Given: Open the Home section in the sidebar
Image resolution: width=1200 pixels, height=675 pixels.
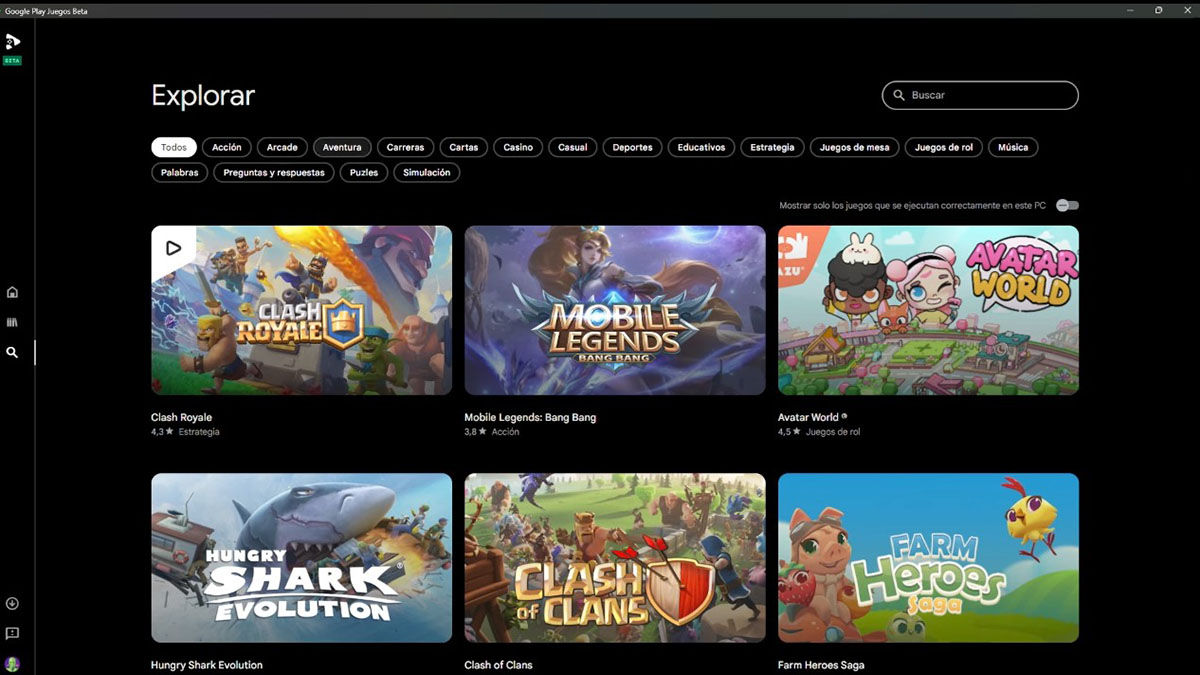Looking at the screenshot, I should click(x=12, y=291).
